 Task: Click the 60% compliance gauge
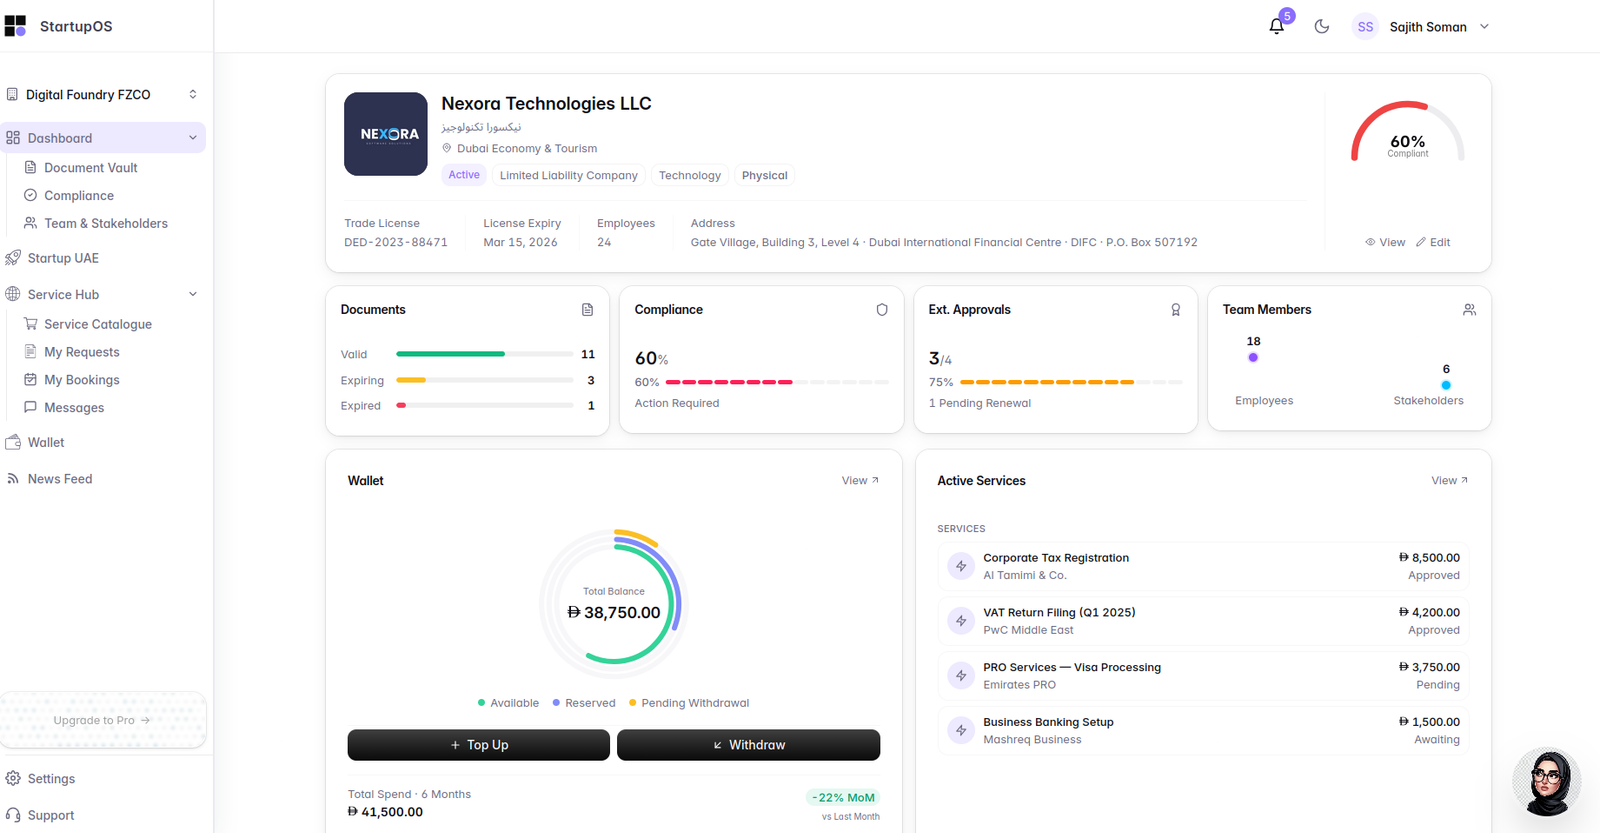[x=1408, y=134]
